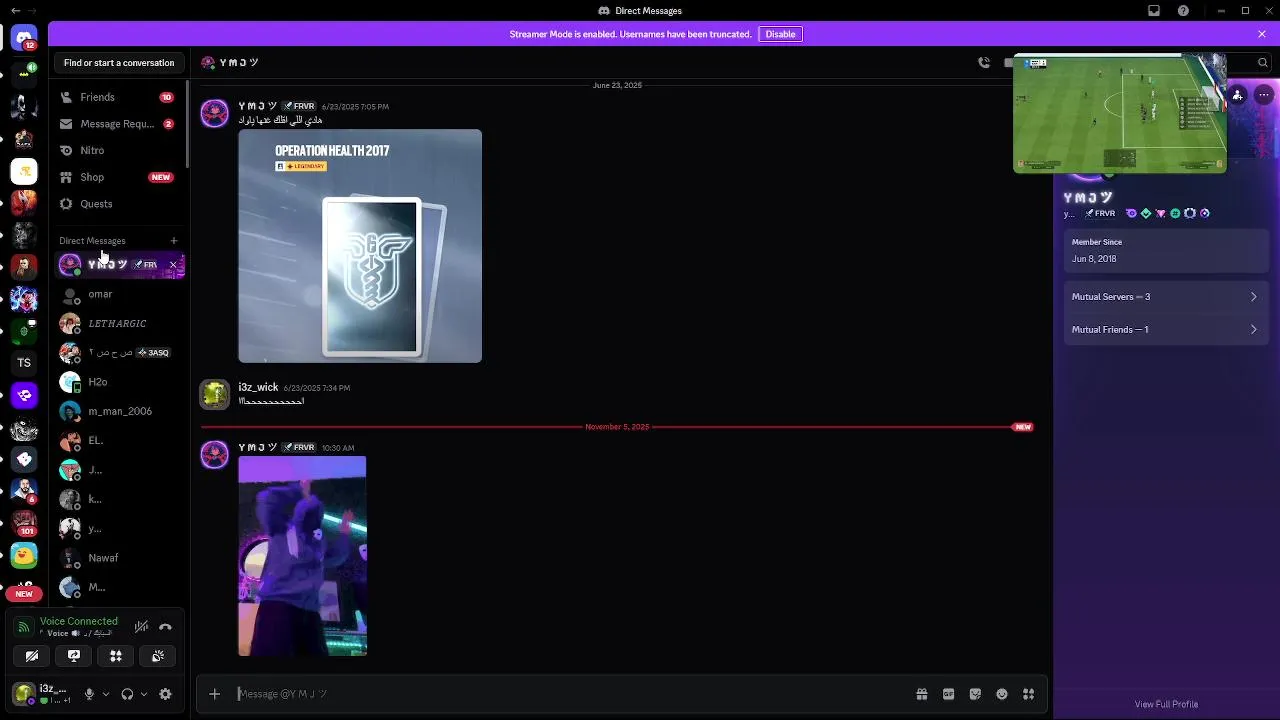Screen dimensions: 1280x720
Task: Open the server with 101 notification badge
Action: (24, 523)
